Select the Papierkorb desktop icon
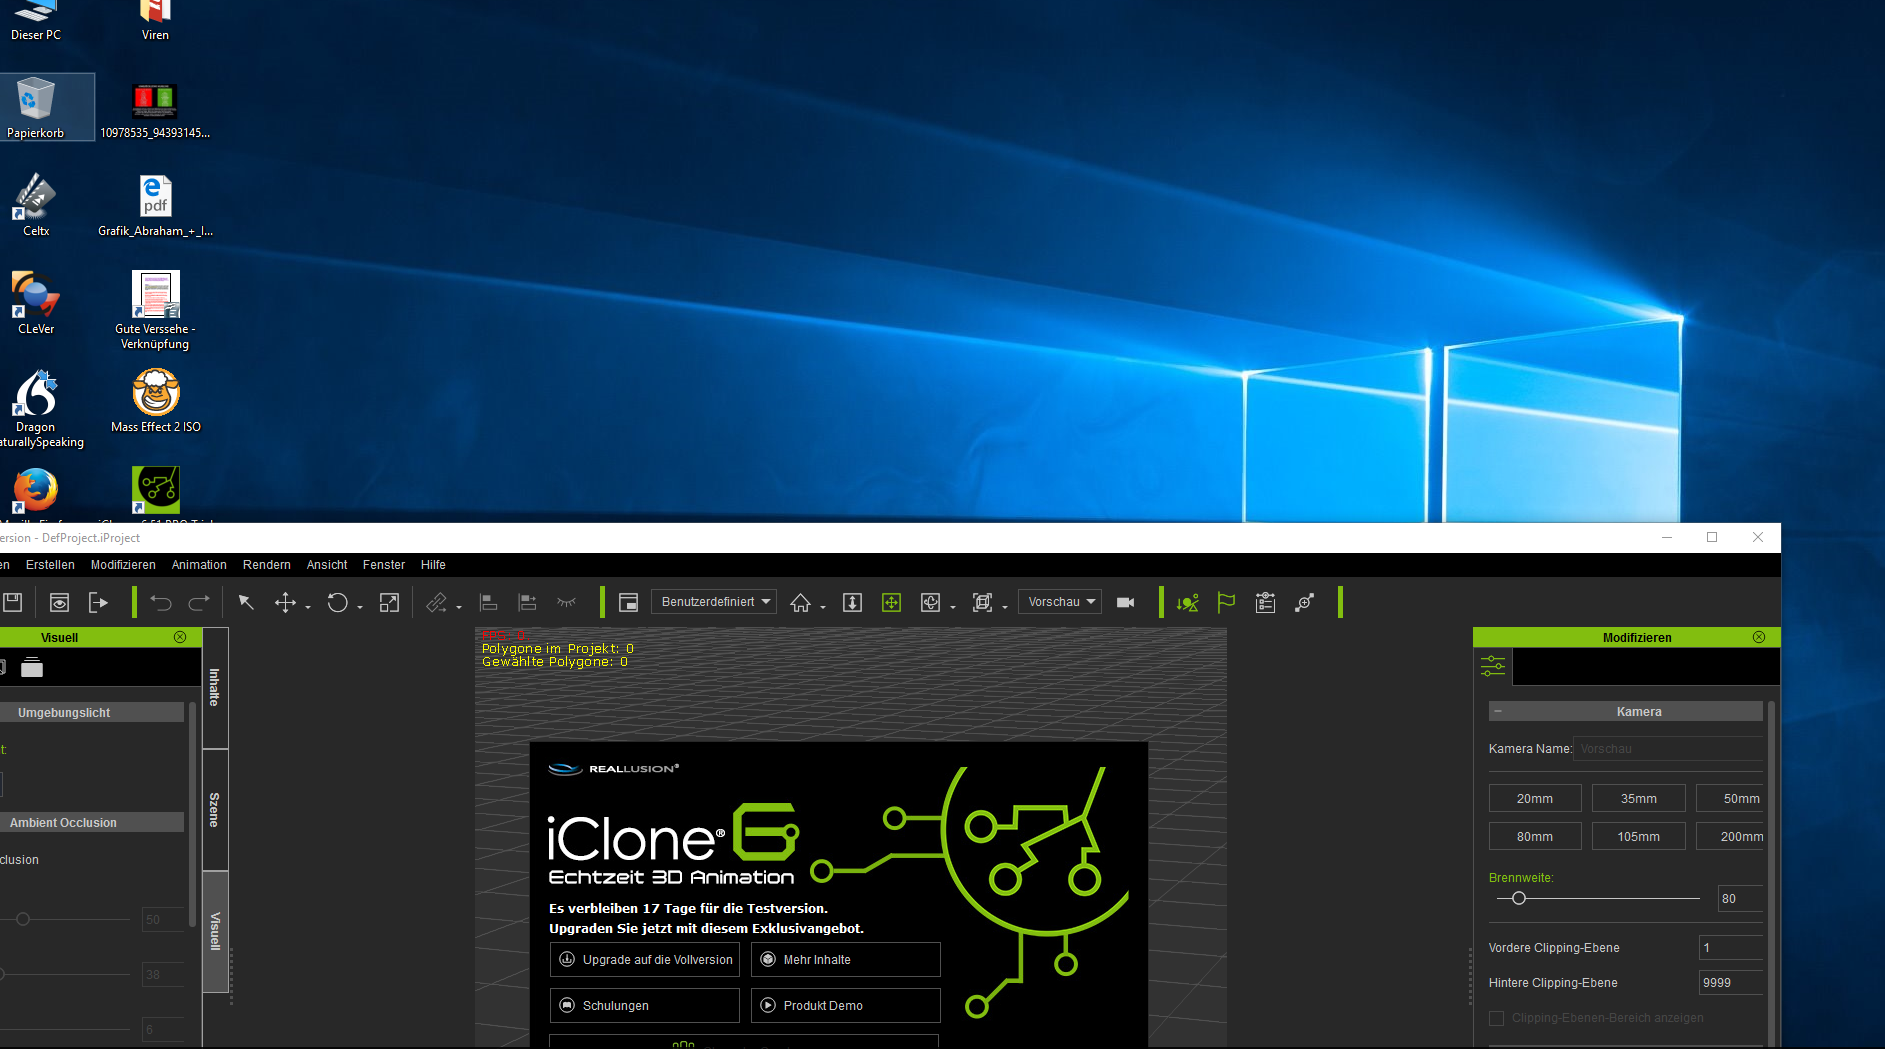This screenshot has width=1885, height=1049. click(x=36, y=107)
